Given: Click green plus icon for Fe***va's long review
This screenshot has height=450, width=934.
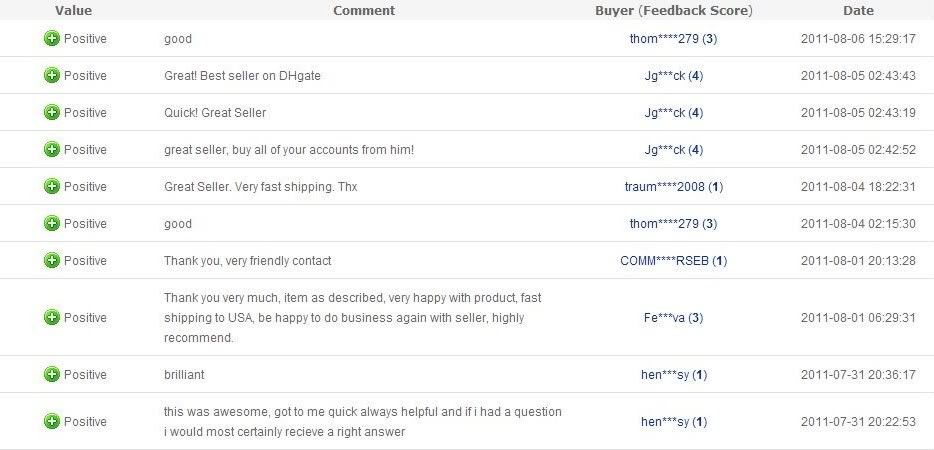Looking at the screenshot, I should click(52, 318).
